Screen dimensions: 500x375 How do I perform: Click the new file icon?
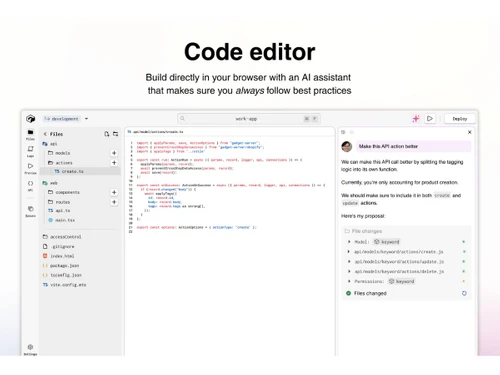[107, 134]
